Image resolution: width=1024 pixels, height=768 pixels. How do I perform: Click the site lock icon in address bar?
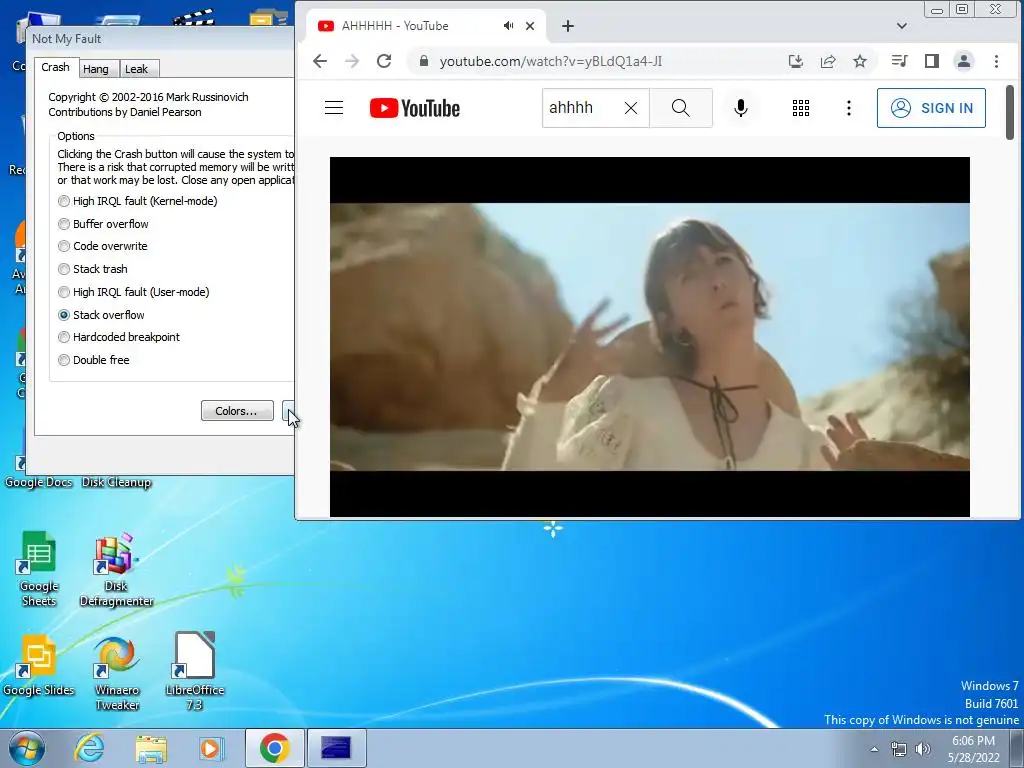pos(424,61)
